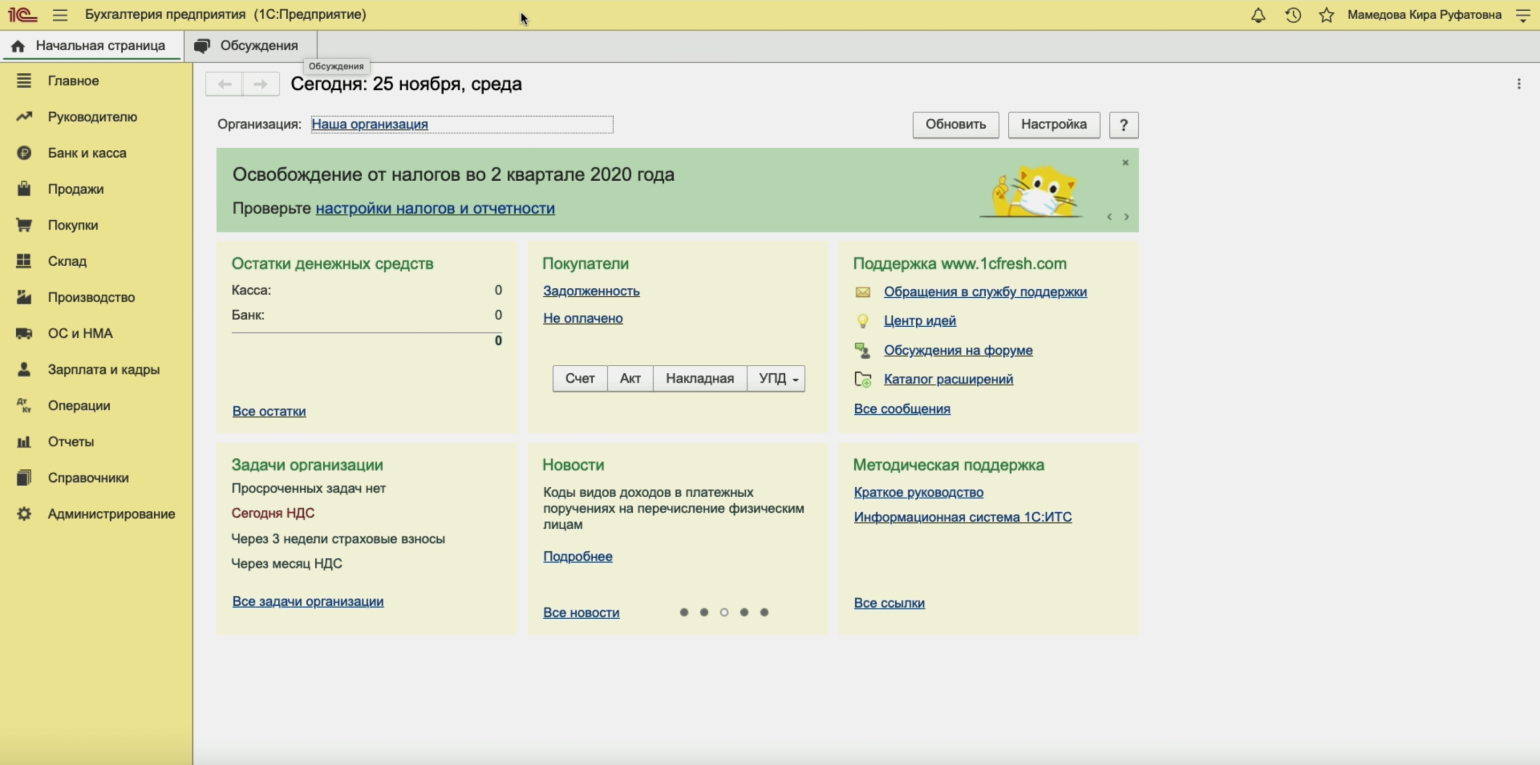Click the Обращения в службу поддержки envelope icon

coord(863,292)
